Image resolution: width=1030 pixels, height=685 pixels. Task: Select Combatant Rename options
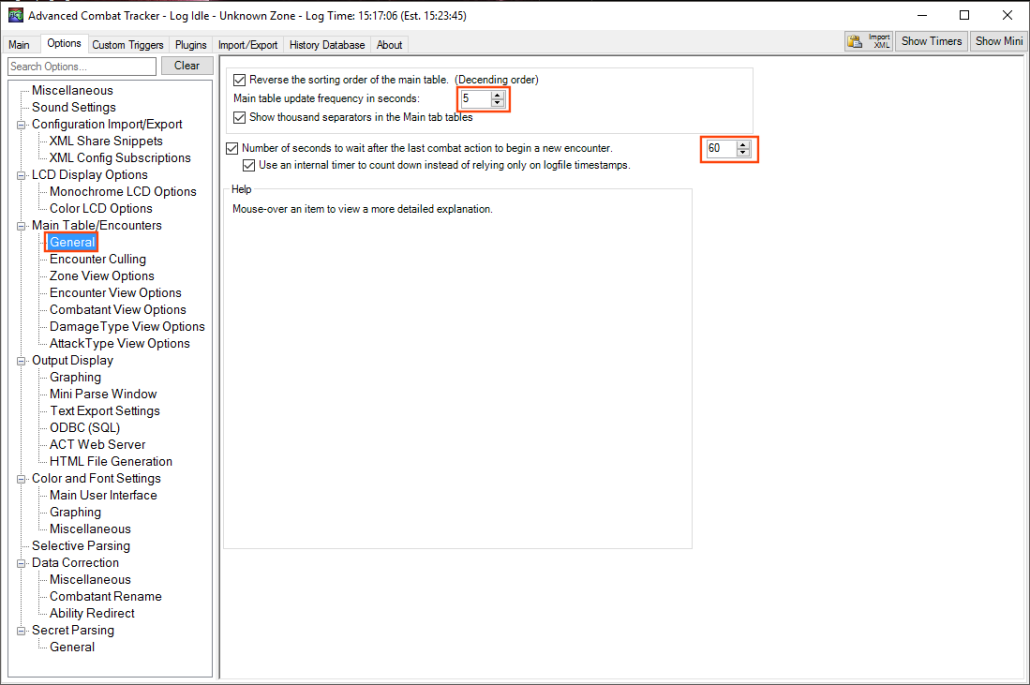coord(106,597)
